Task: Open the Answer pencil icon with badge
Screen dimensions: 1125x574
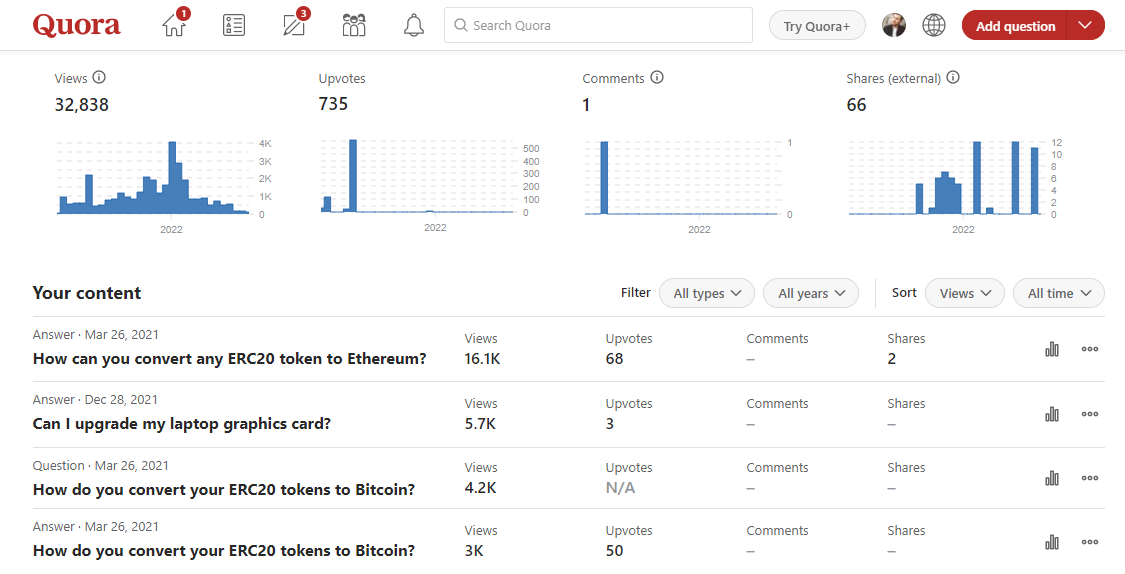Action: pos(294,26)
